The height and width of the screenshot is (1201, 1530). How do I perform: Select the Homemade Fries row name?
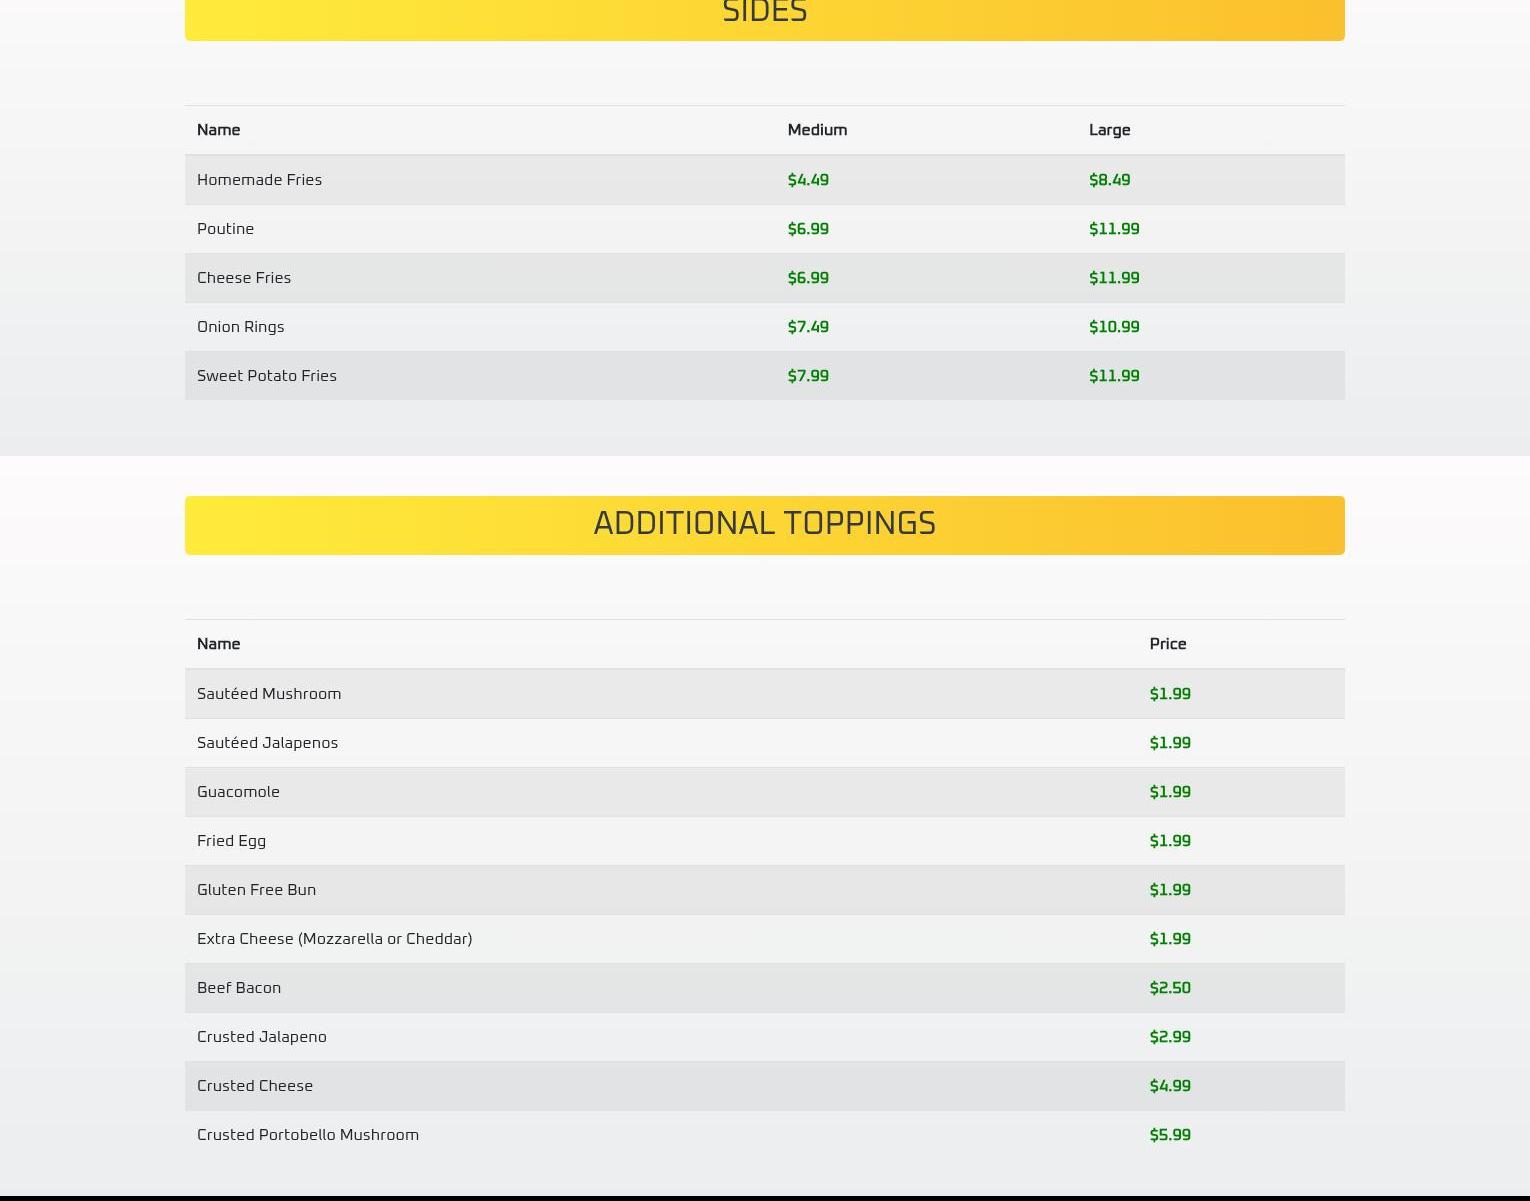coord(259,180)
